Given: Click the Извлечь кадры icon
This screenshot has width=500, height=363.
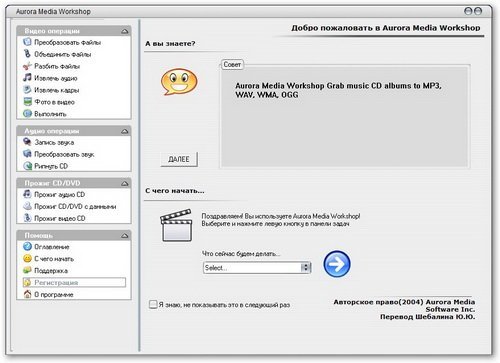Looking at the screenshot, I should tap(27, 90).
